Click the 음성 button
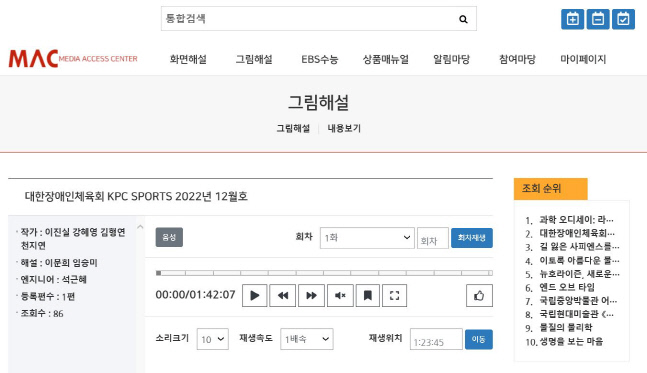Image resolution: width=647 pixels, height=373 pixels. click(x=169, y=237)
